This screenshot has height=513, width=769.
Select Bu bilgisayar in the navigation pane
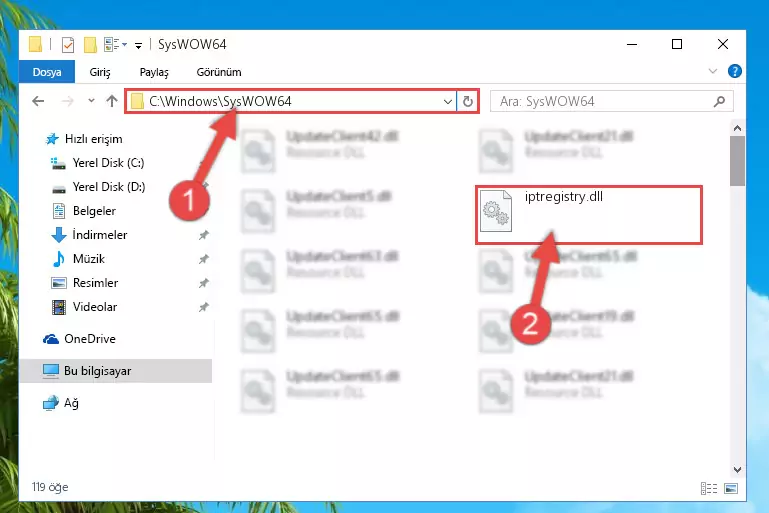coord(116,371)
